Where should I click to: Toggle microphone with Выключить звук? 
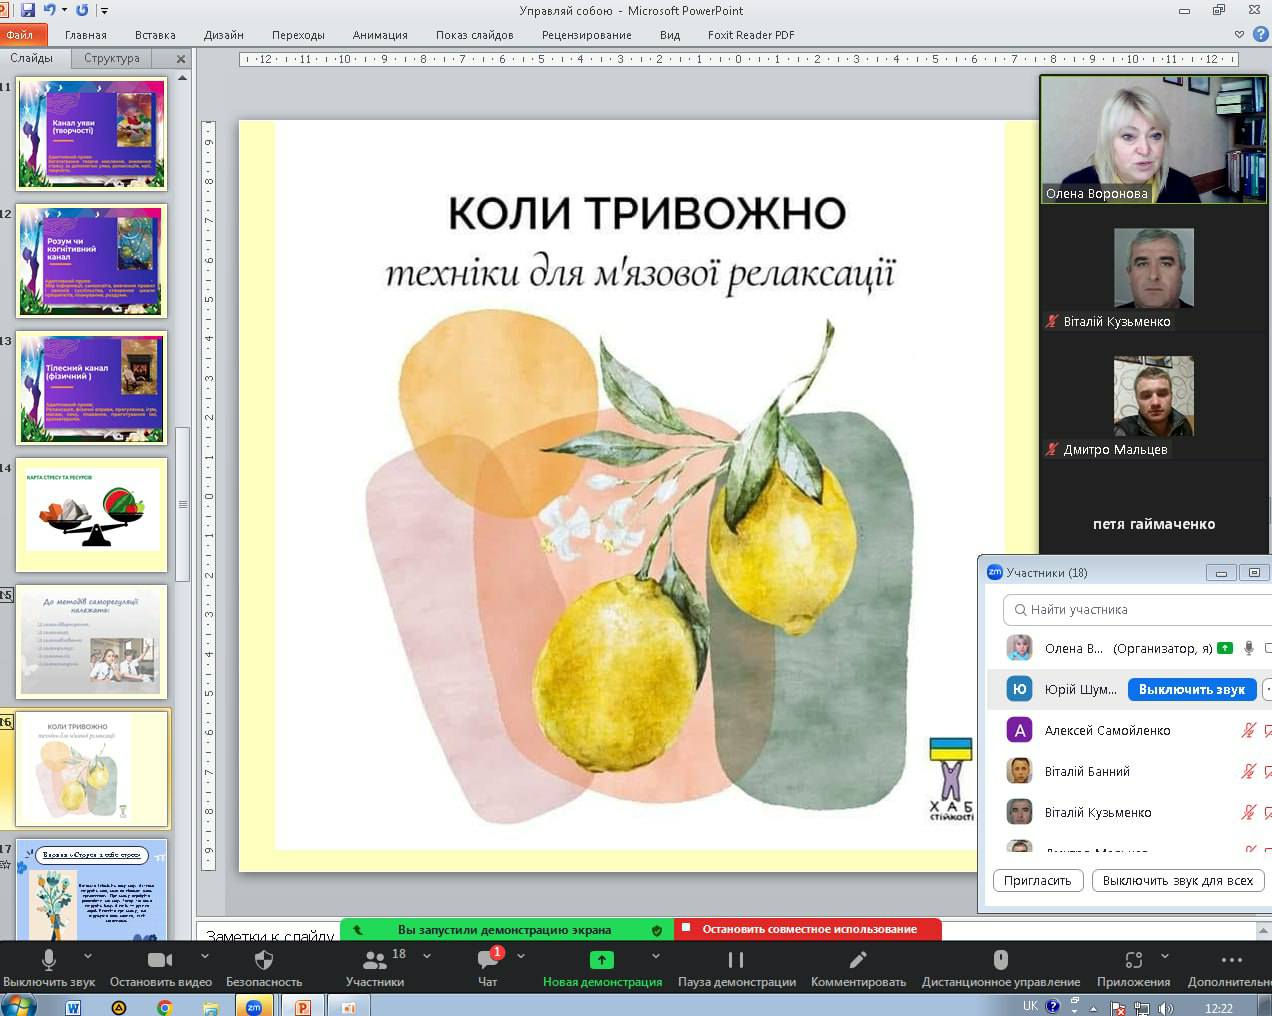click(x=48, y=960)
